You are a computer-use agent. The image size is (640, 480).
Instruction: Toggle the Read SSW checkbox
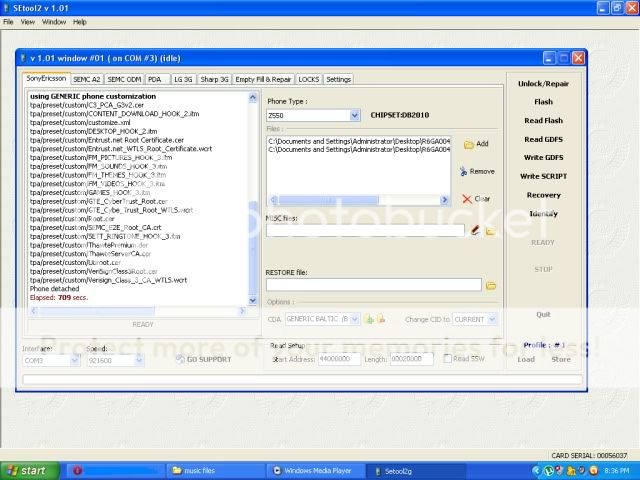tap(447, 358)
